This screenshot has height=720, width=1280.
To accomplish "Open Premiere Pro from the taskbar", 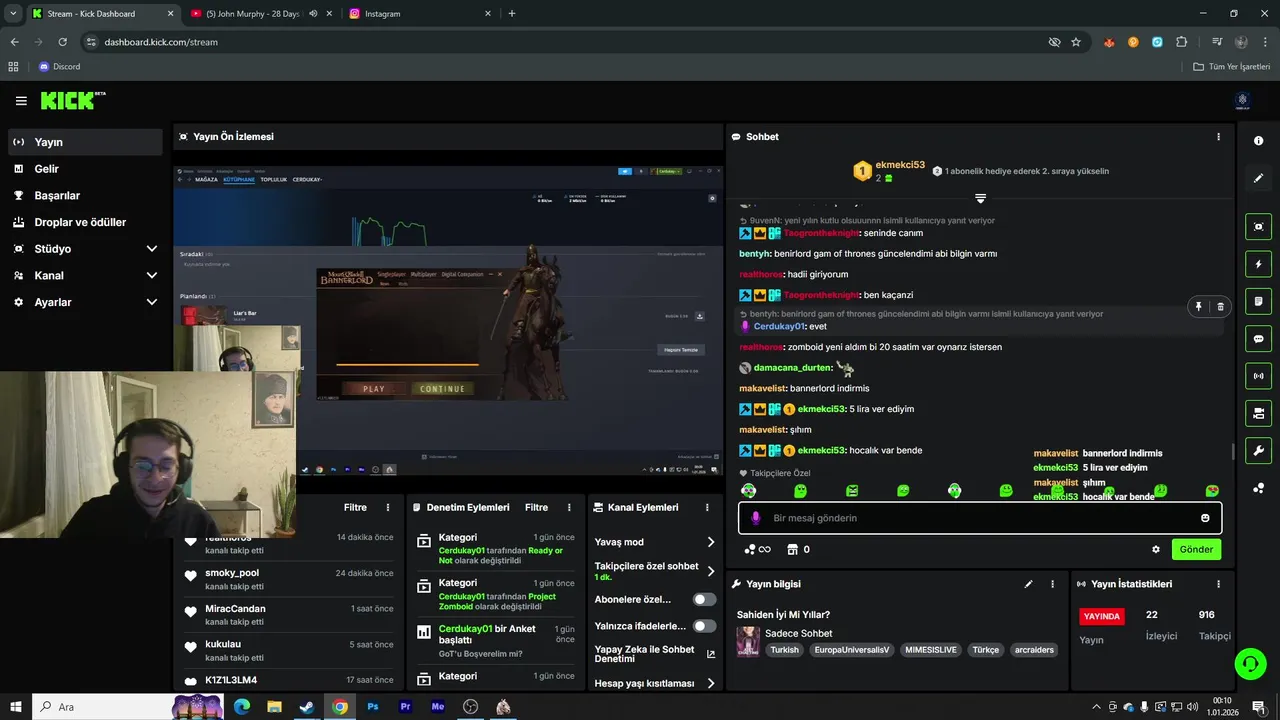I will (x=405, y=707).
